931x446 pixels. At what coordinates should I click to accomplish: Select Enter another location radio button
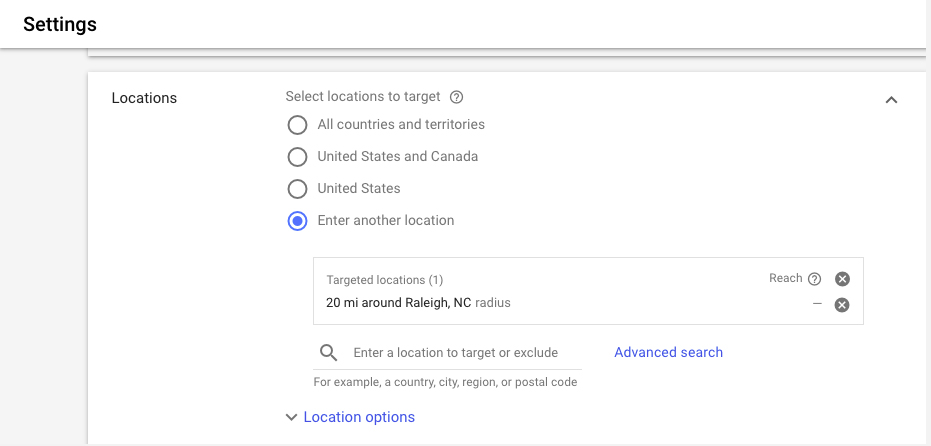click(x=297, y=221)
